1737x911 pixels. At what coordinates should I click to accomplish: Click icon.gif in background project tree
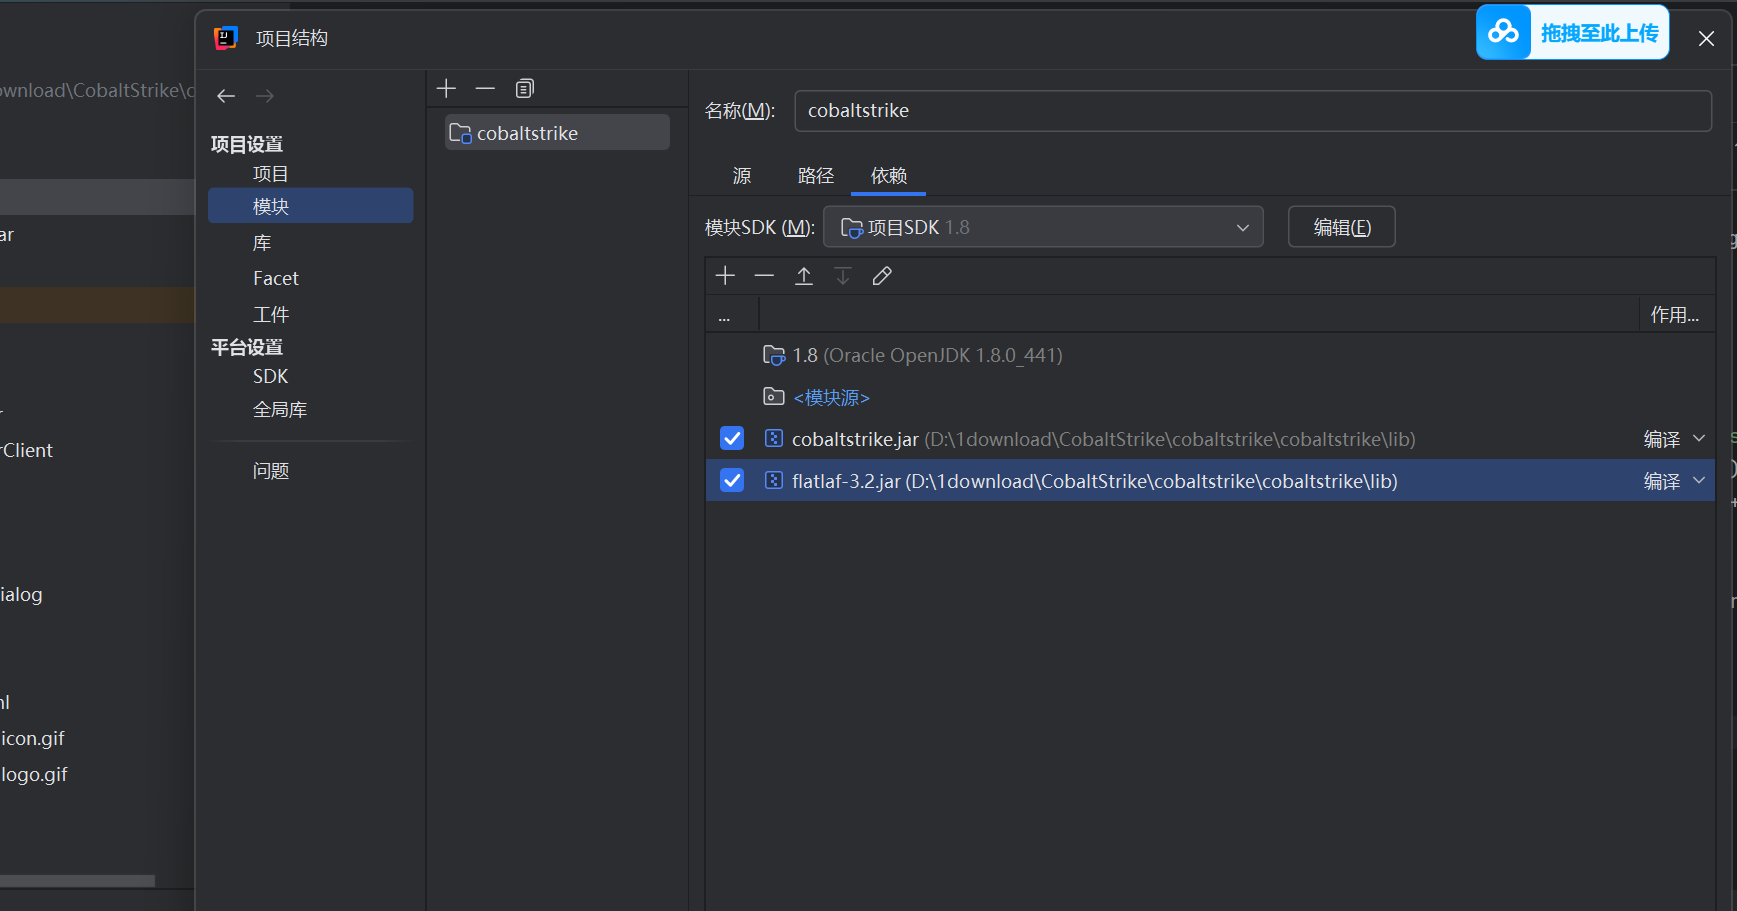click(x=33, y=738)
